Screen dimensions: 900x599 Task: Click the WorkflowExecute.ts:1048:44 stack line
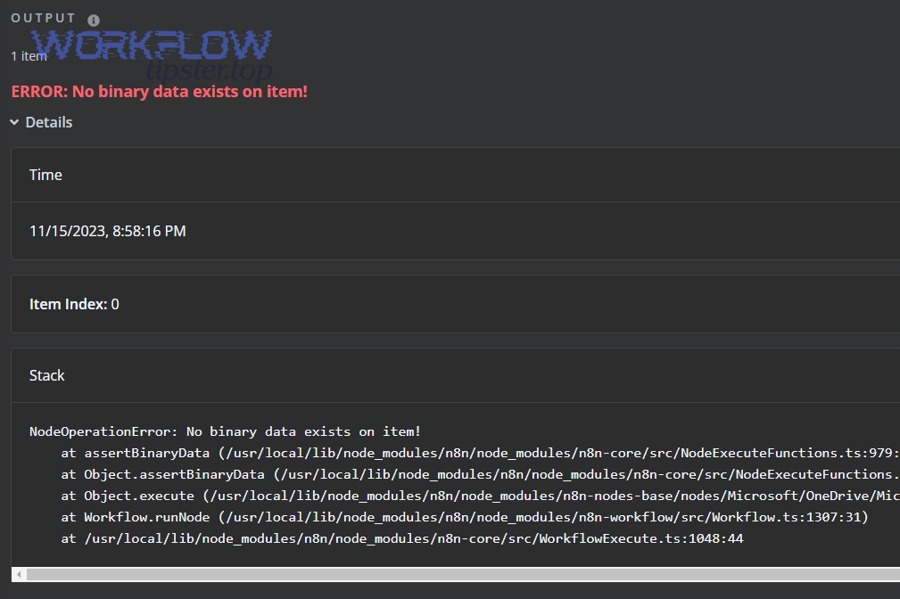click(x=402, y=538)
